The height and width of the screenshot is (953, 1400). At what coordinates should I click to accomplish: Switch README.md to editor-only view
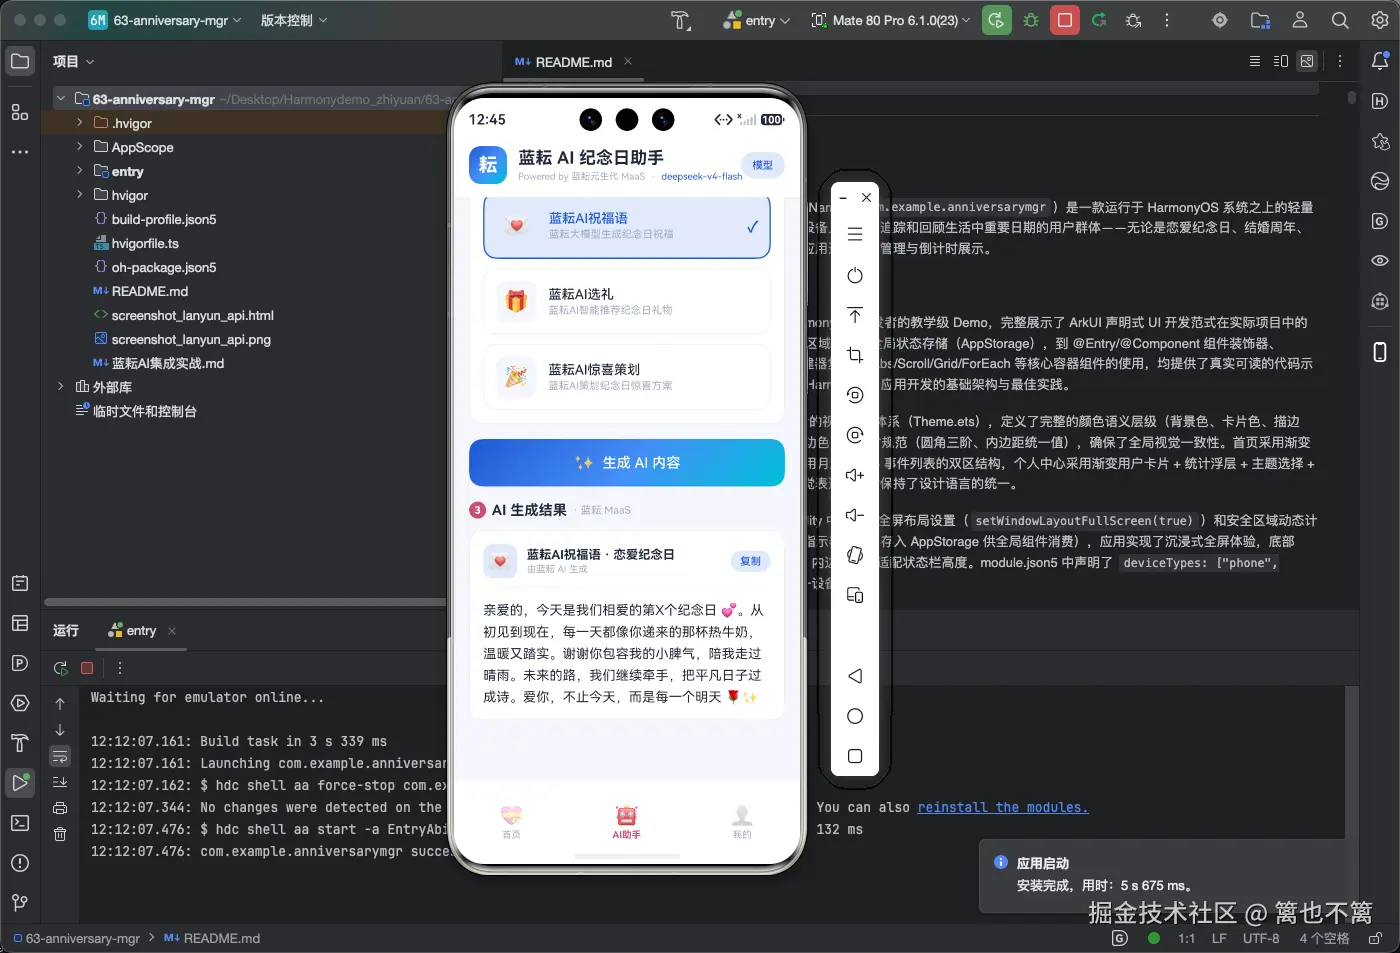coord(1255,61)
